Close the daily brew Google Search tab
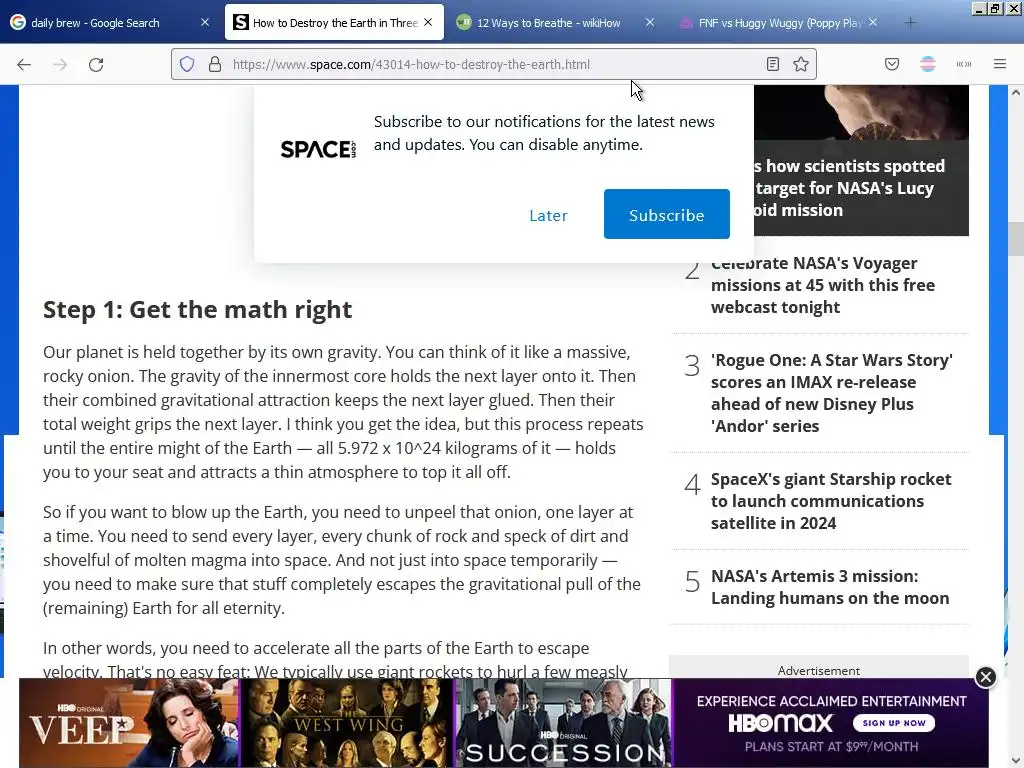1024x768 pixels. pos(205,22)
